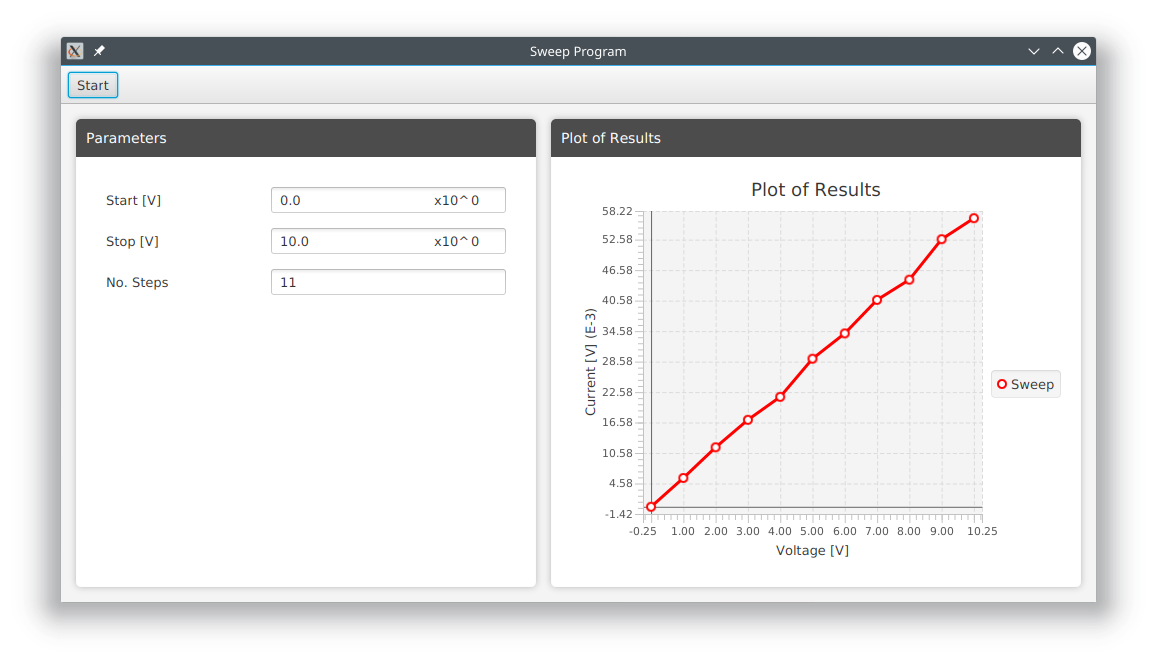The width and height of the screenshot is (1157, 663).
Task: Click the X application icon in title bar
Action: (x=75, y=51)
